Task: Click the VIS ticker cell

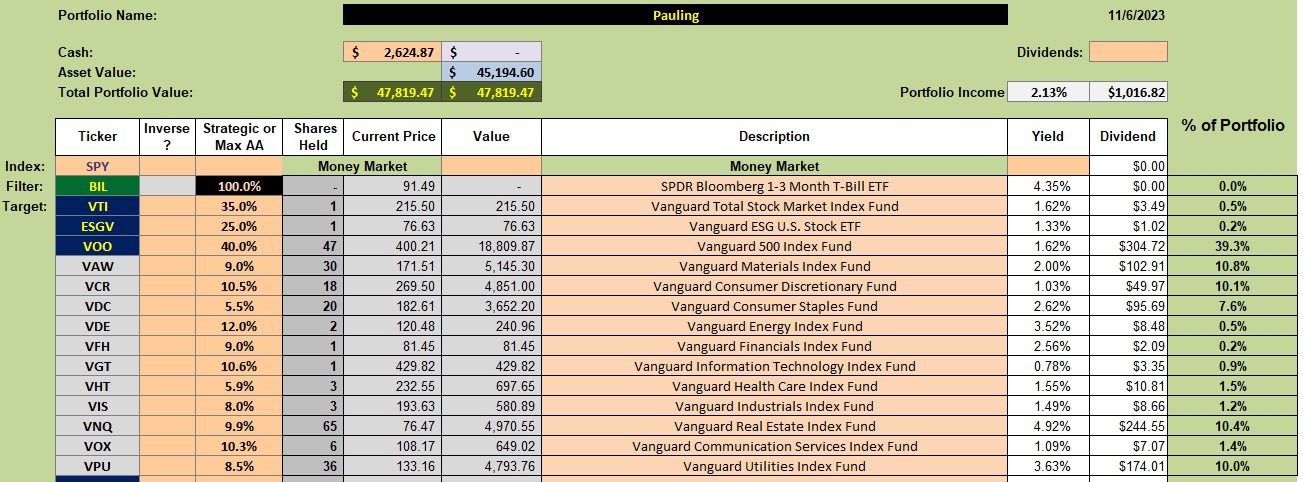Action: tap(97, 406)
